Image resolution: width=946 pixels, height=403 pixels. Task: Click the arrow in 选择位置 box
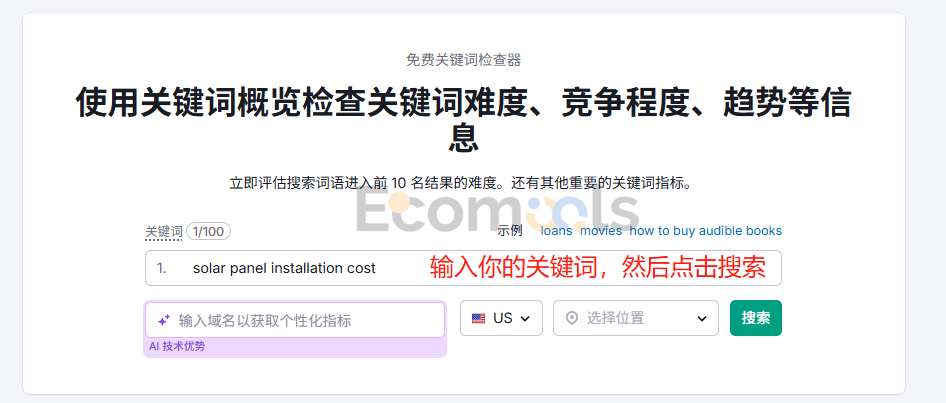[702, 319]
